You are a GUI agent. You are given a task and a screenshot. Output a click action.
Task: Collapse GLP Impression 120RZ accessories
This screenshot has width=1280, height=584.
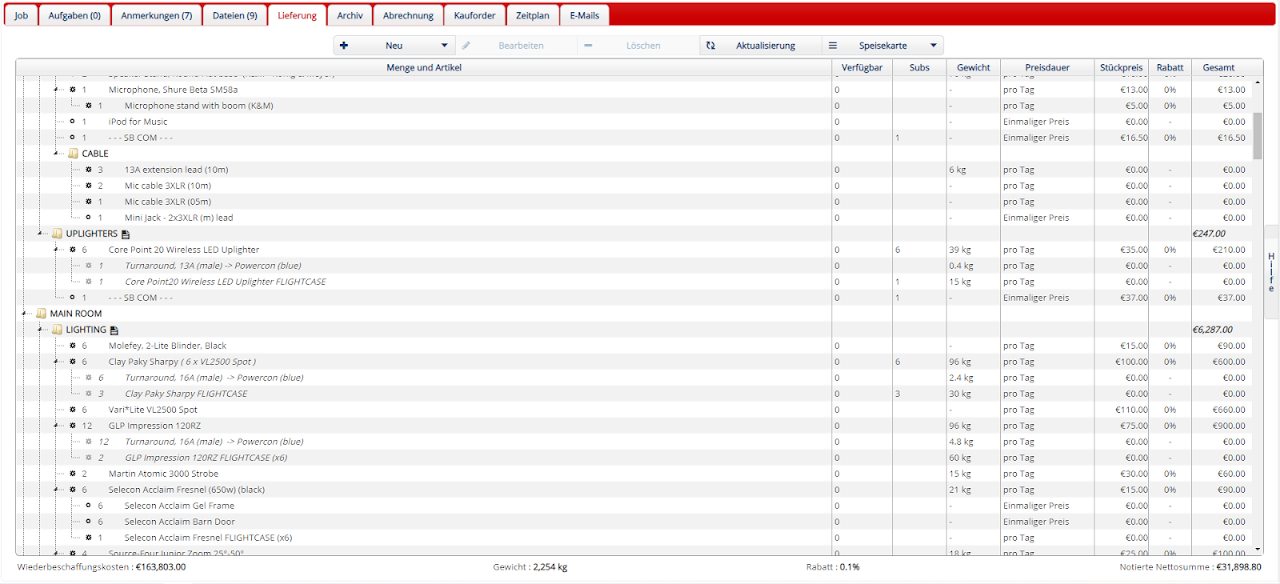tap(56, 426)
